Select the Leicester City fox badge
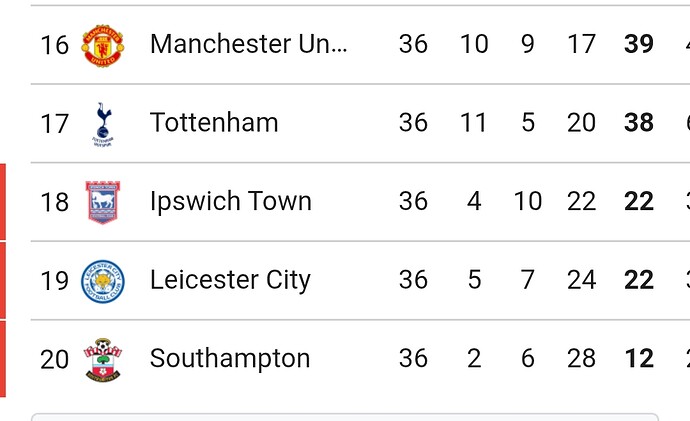 click(103, 281)
